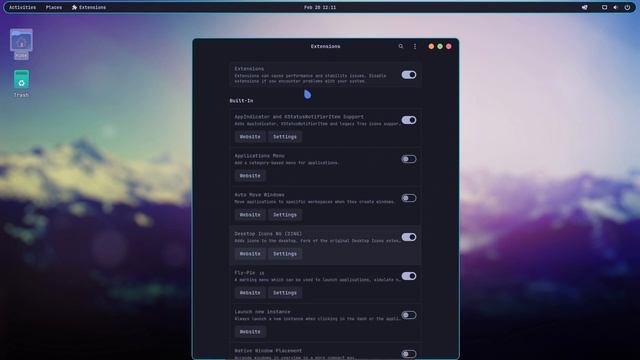Close the Extensions window with red button

pos(449,47)
